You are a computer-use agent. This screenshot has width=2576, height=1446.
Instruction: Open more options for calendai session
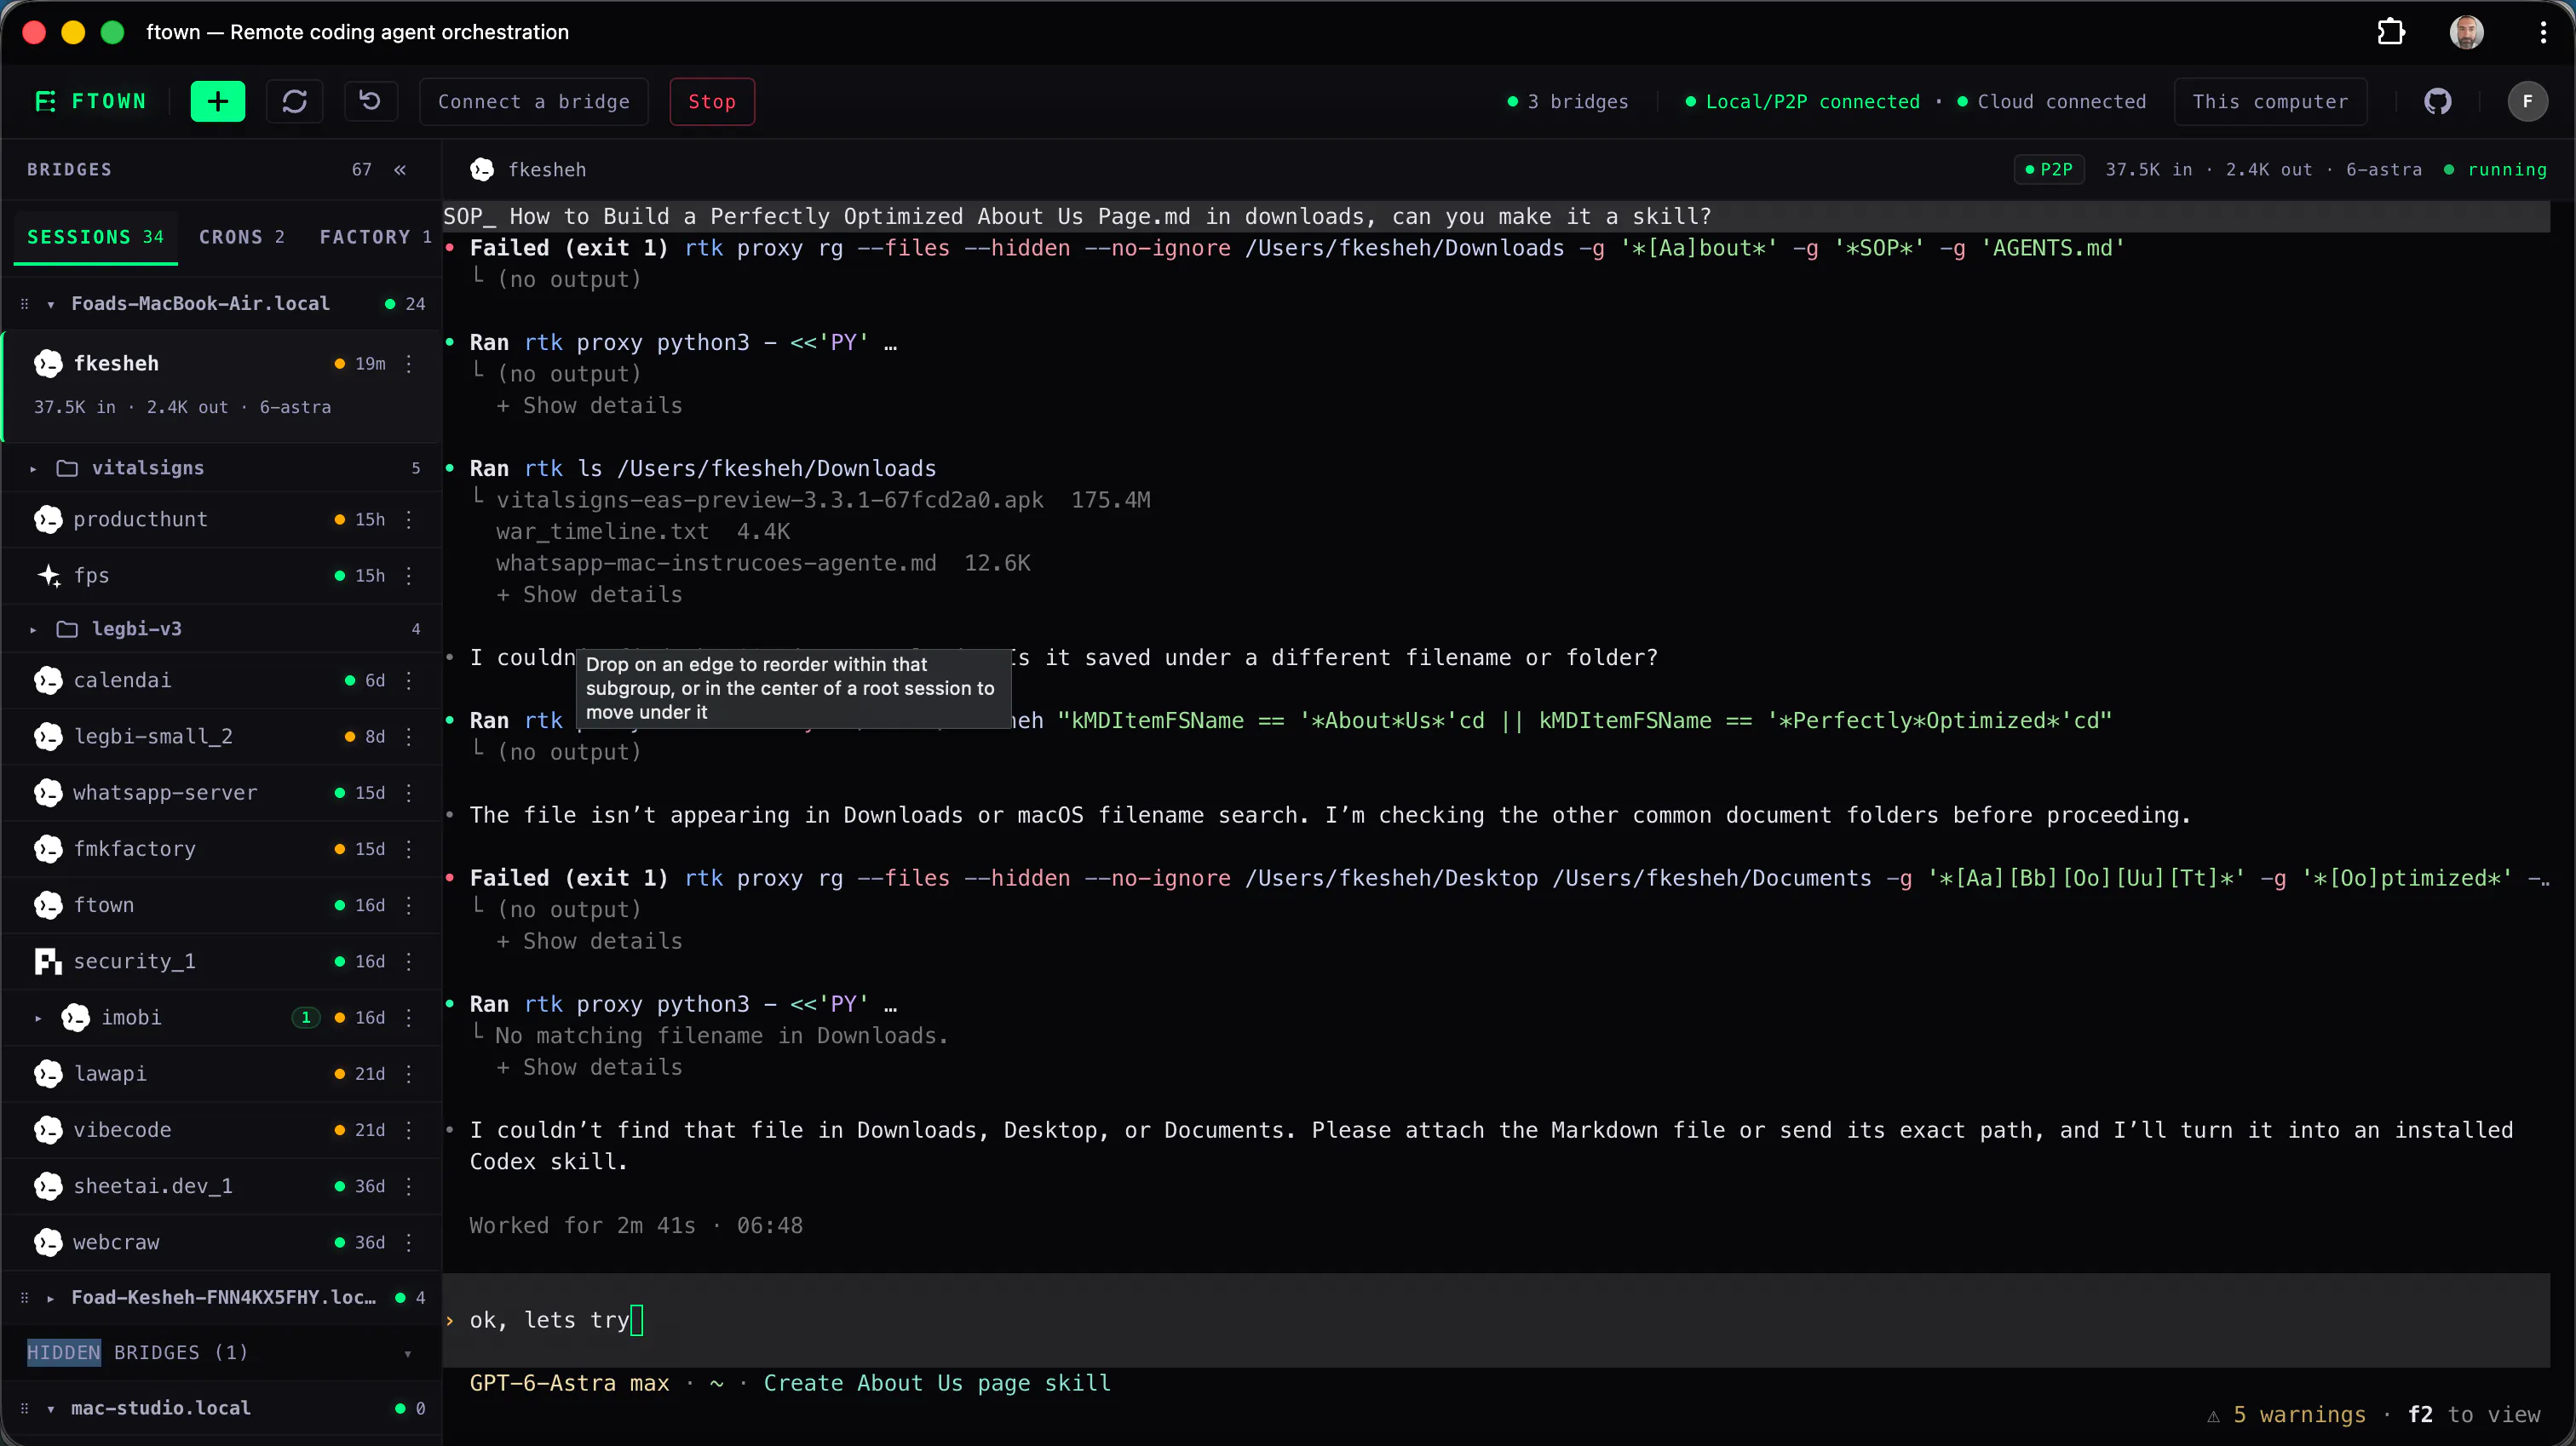pos(409,680)
